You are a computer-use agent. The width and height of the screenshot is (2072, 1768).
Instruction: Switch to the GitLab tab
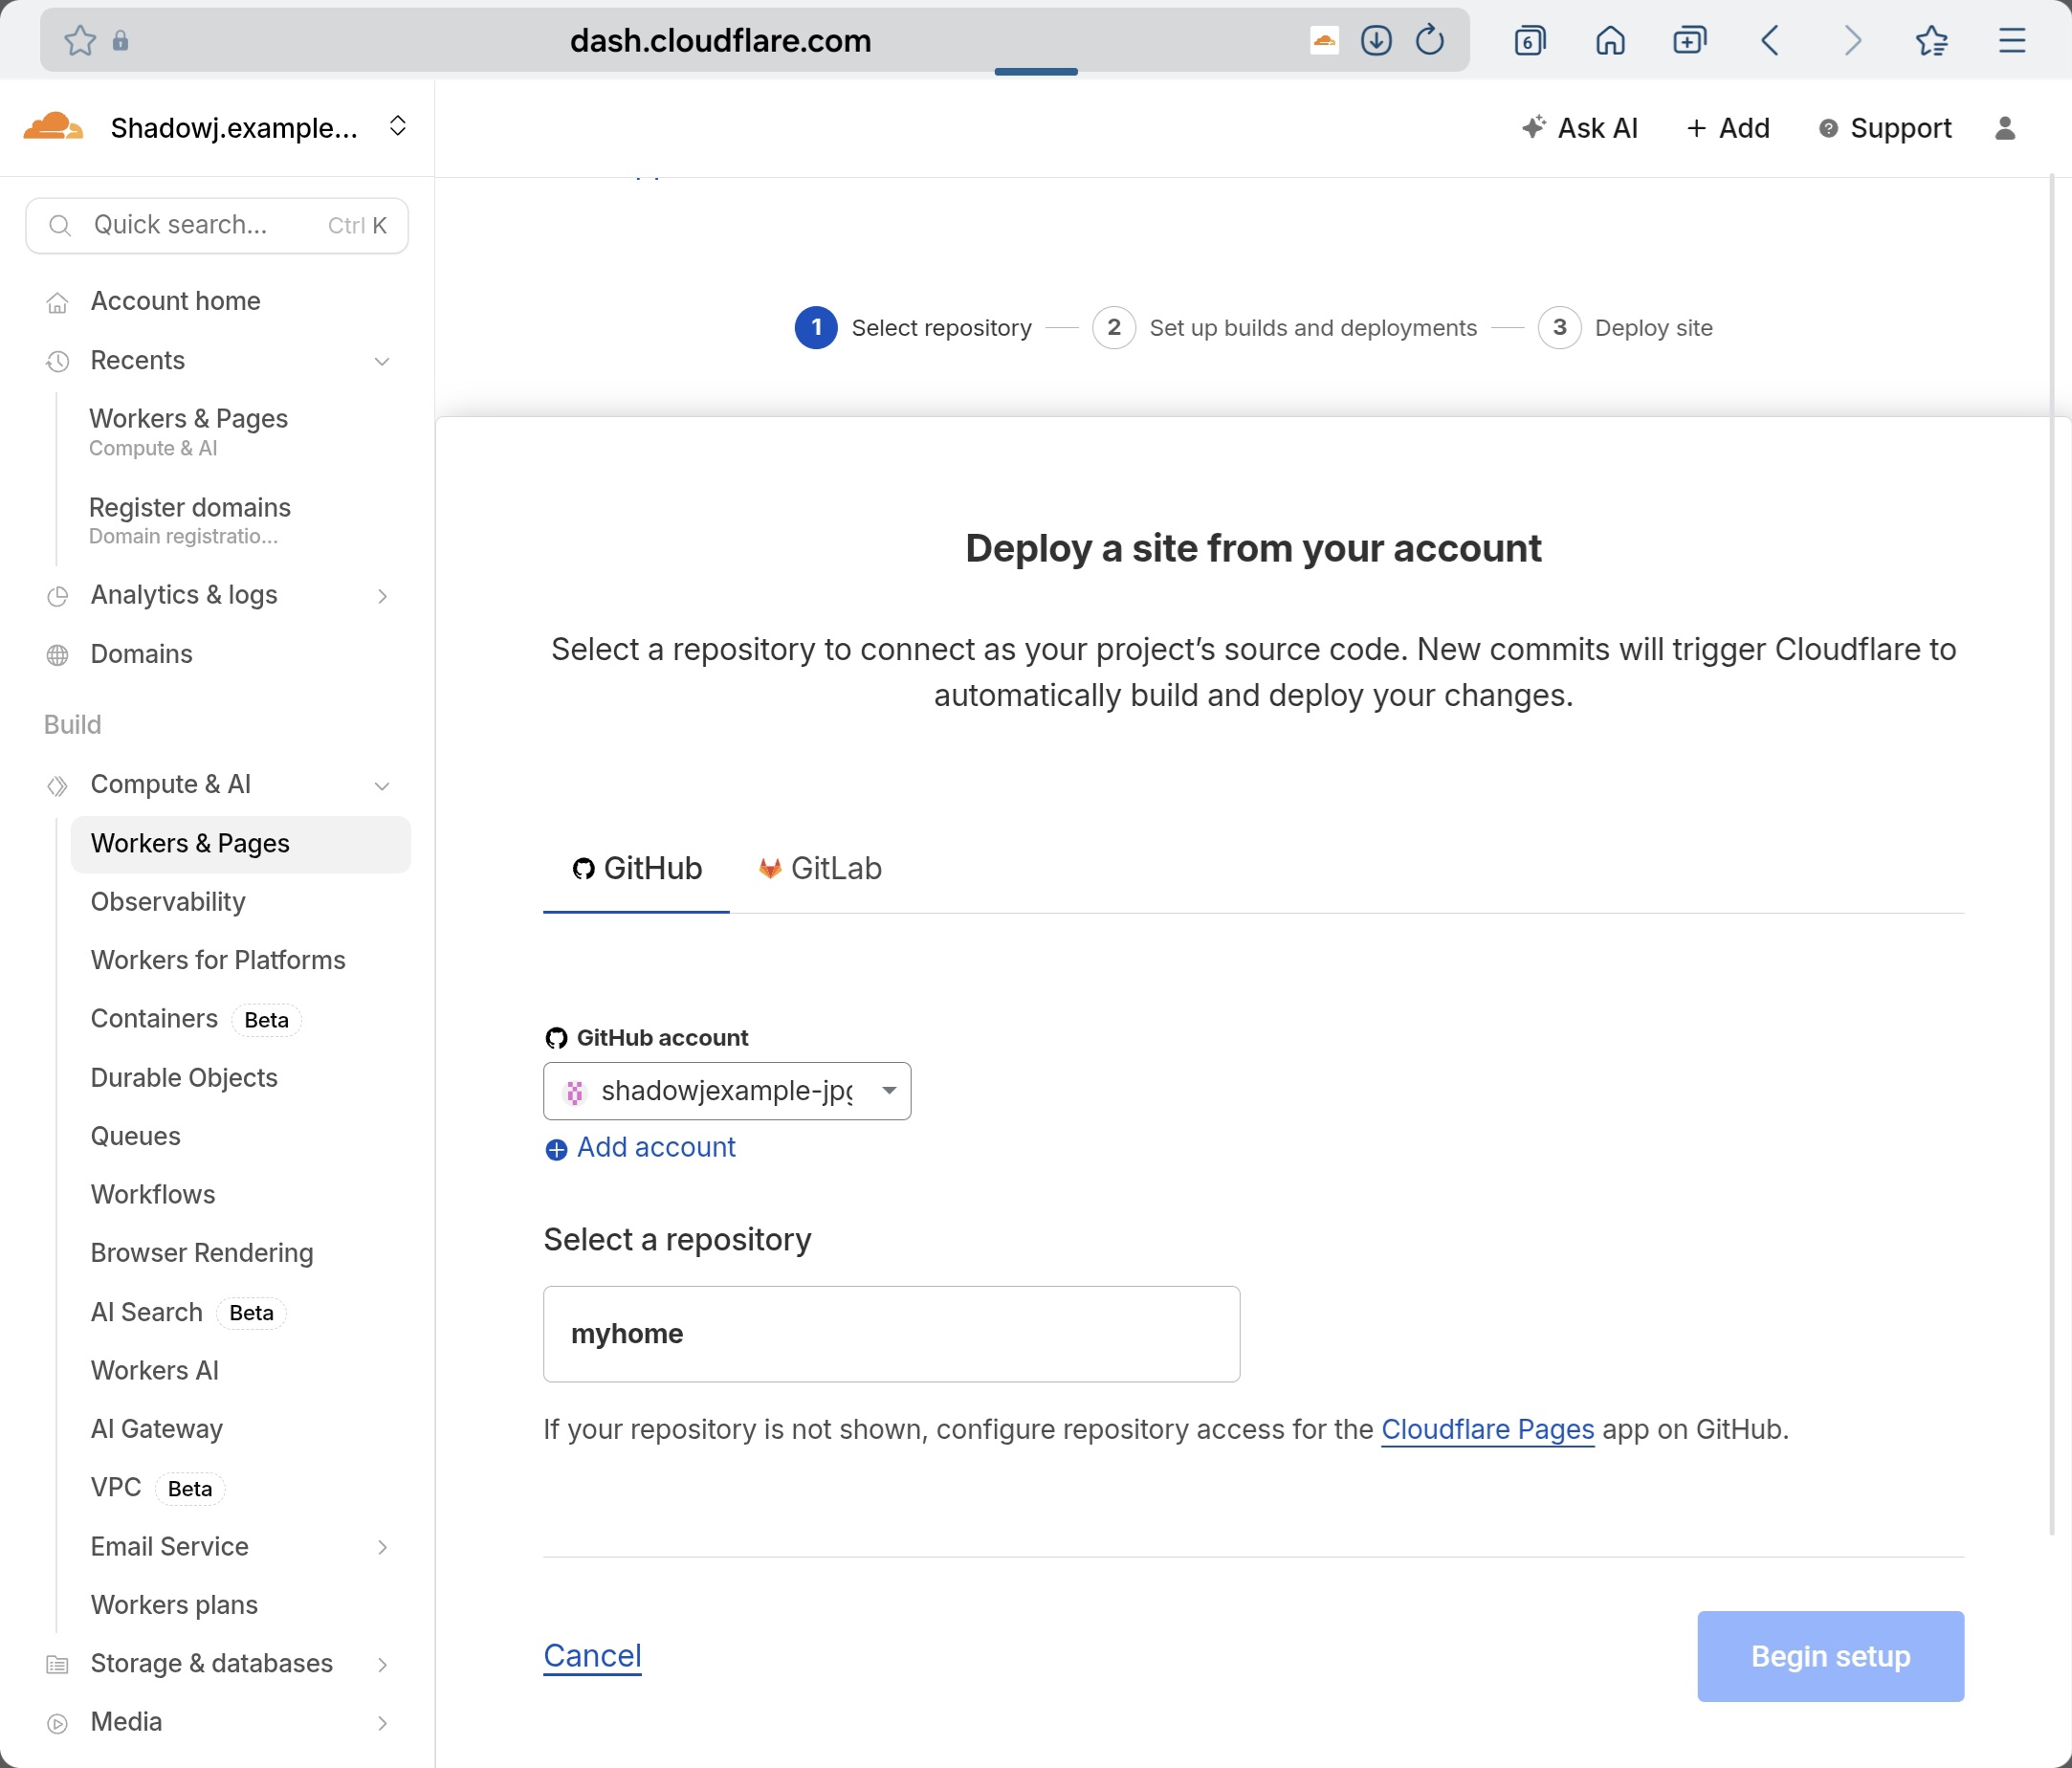[x=820, y=868]
